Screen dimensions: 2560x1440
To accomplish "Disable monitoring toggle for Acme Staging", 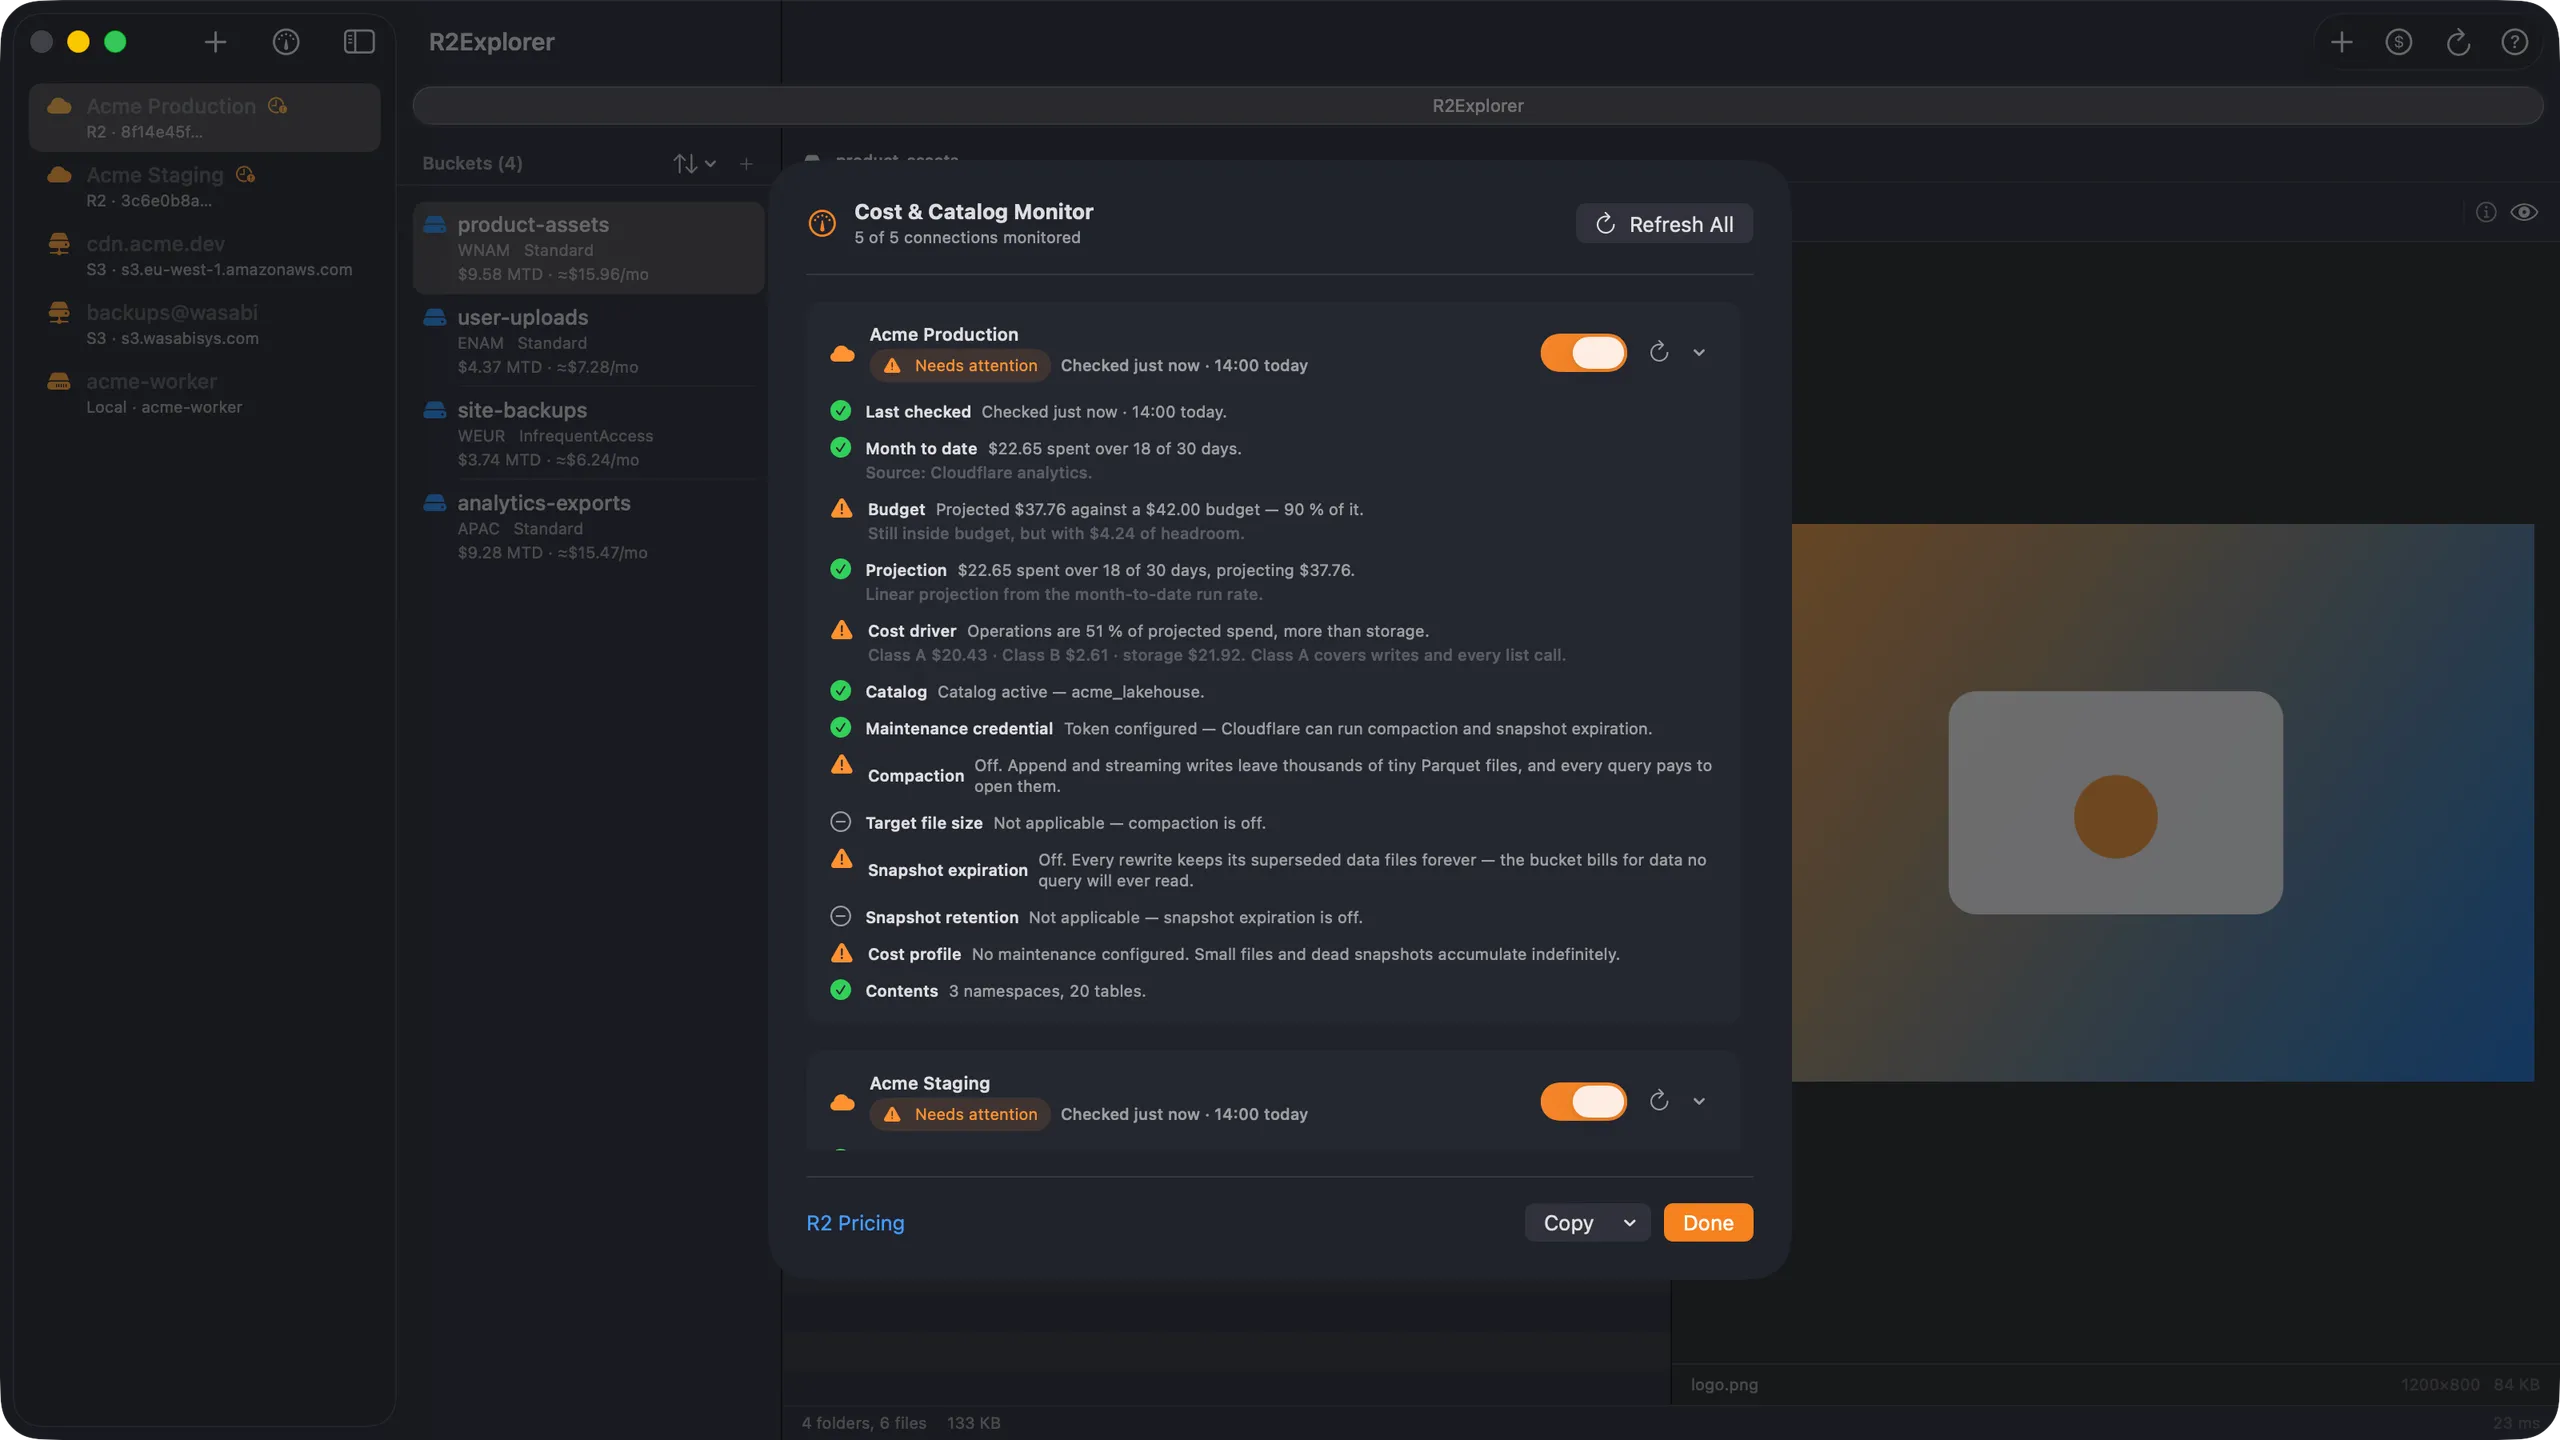I will tap(1584, 1101).
